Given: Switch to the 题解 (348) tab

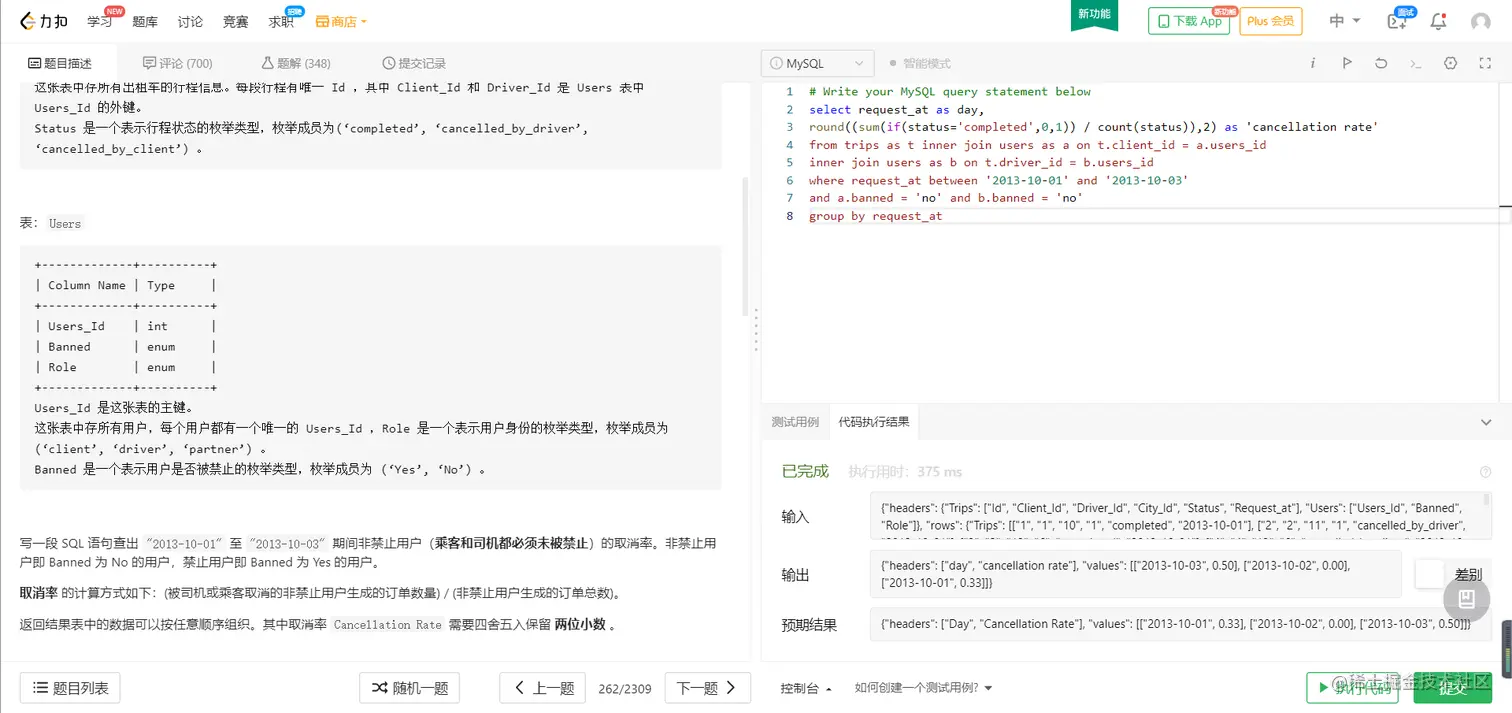Looking at the screenshot, I should coord(296,62).
